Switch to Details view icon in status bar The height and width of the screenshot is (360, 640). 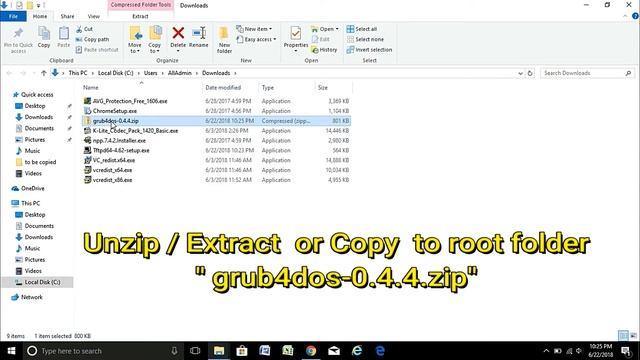623,336
